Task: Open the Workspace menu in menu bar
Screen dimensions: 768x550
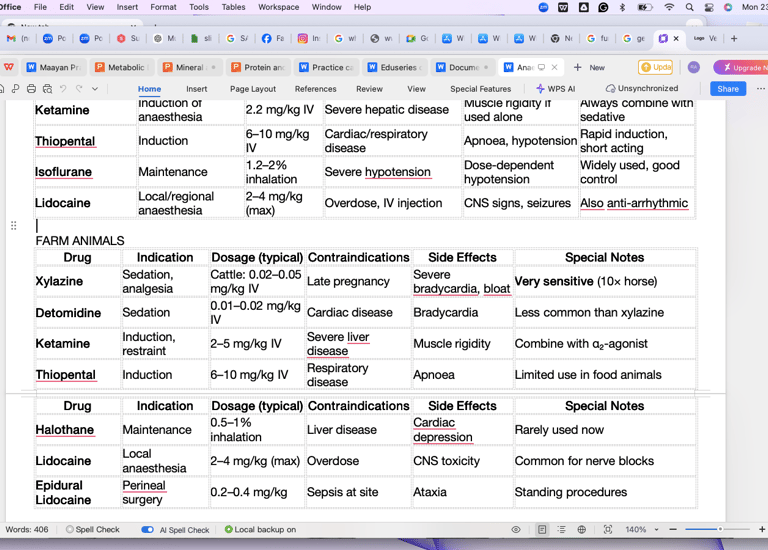Action: click(279, 7)
